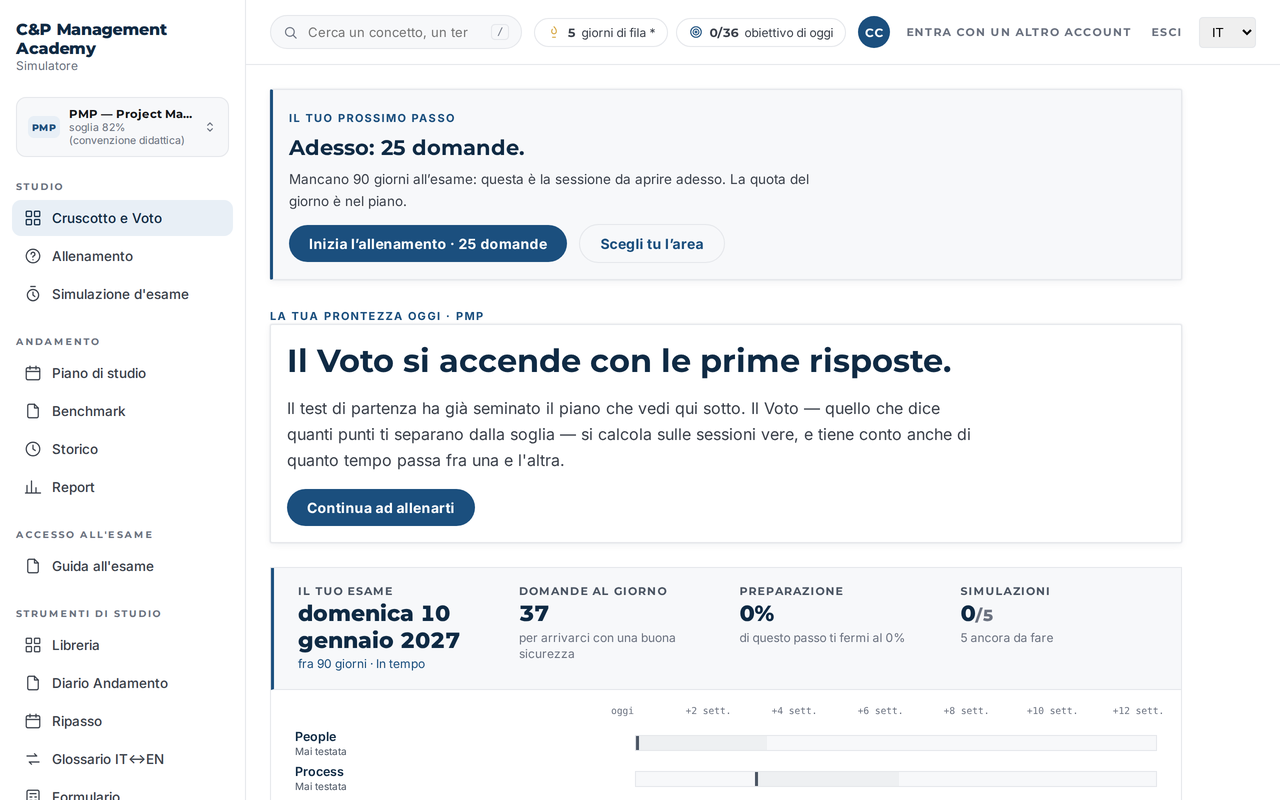Open Simulazione d'esame from sidebar
This screenshot has width=1280, height=800.
122,294
